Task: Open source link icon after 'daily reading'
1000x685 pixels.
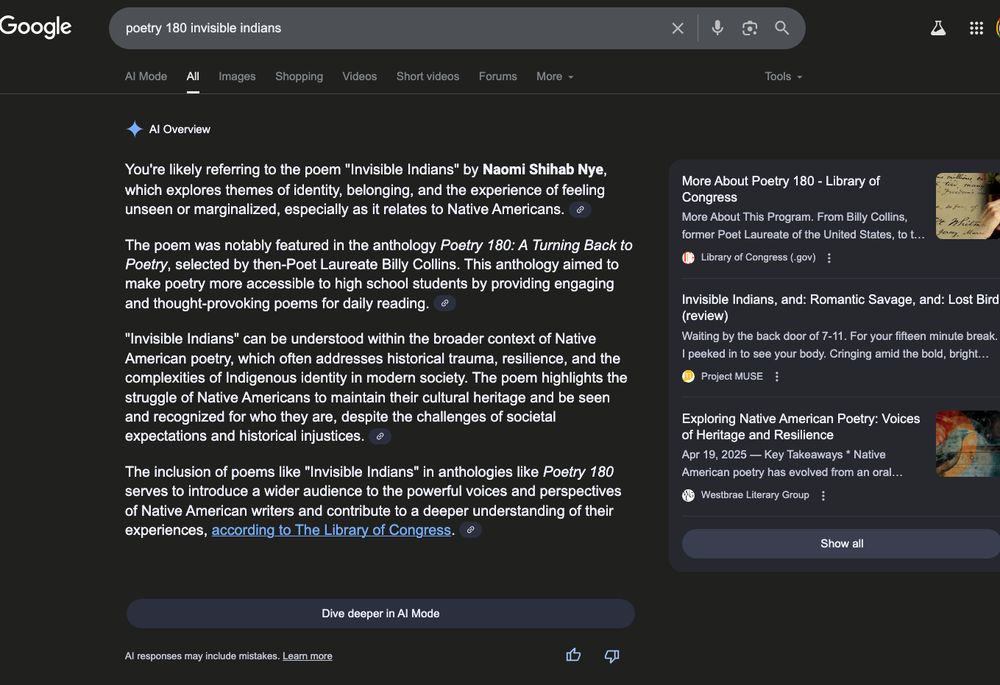Action: click(x=445, y=303)
